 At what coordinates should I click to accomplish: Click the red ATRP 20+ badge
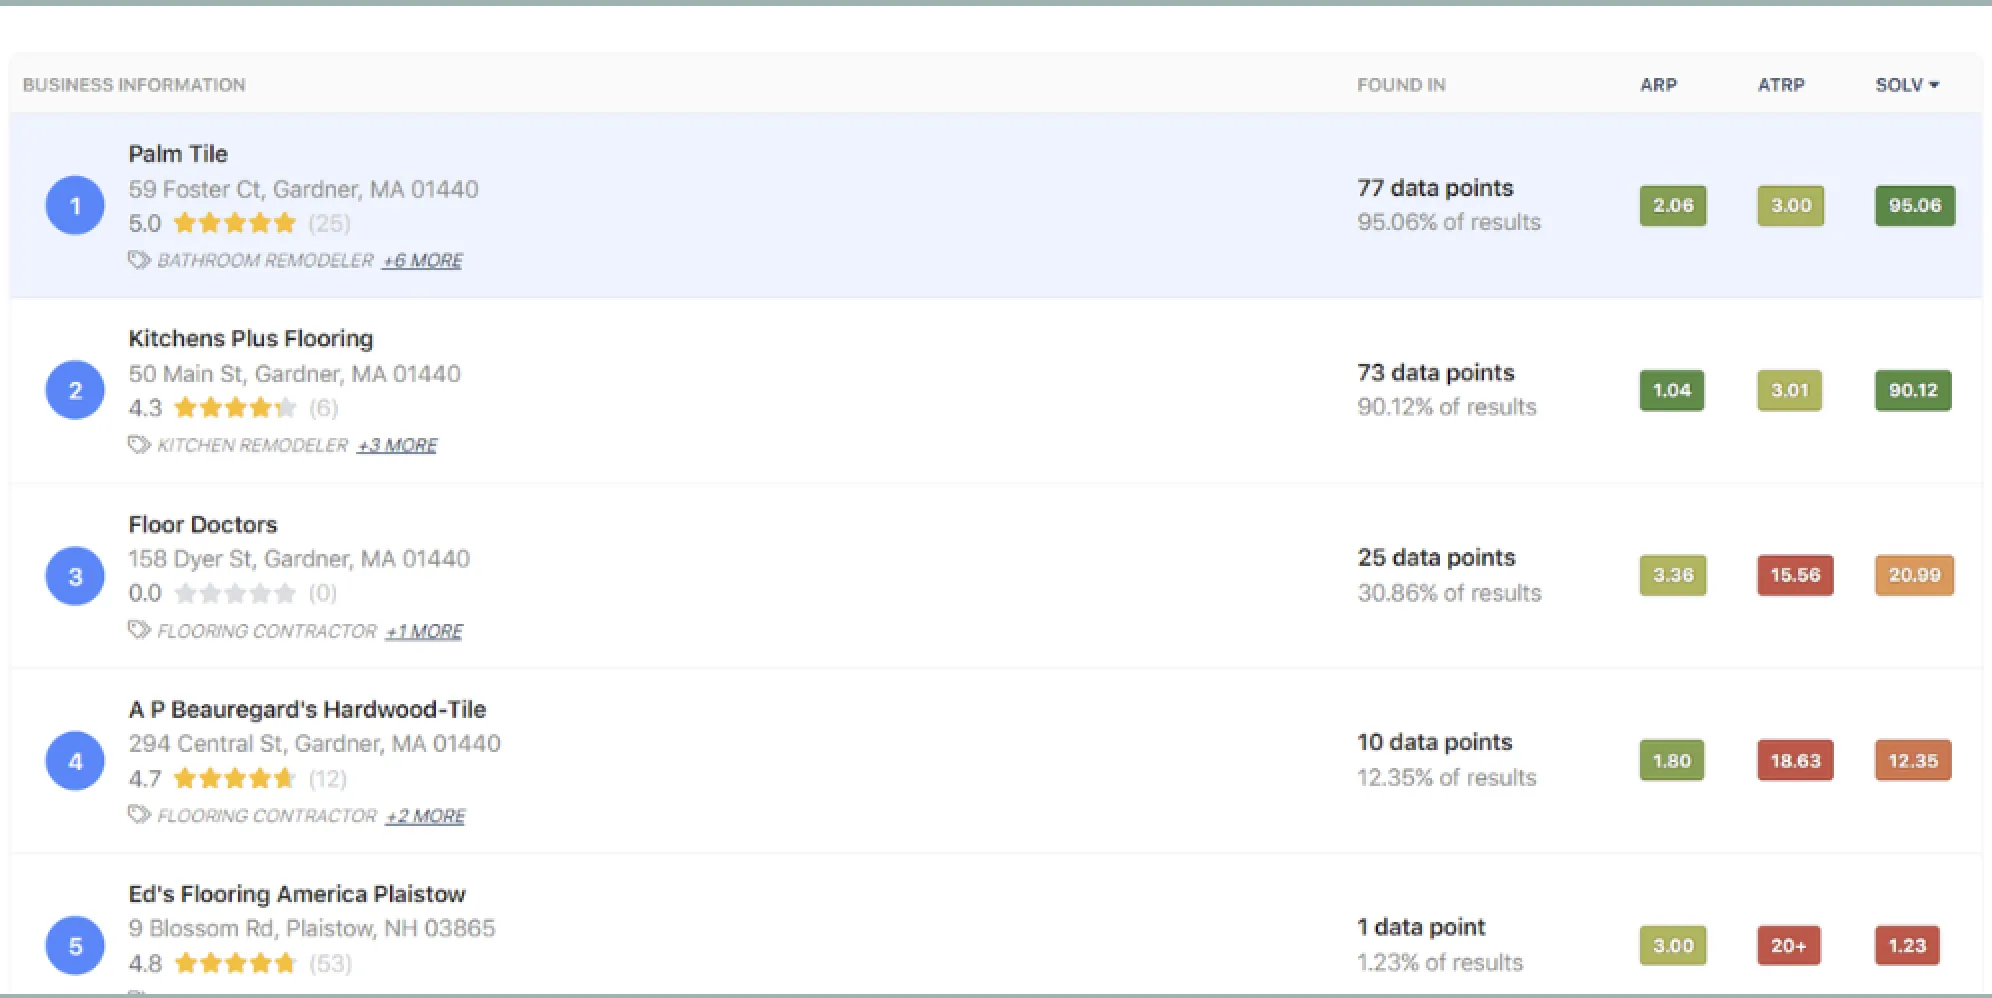(x=1789, y=946)
